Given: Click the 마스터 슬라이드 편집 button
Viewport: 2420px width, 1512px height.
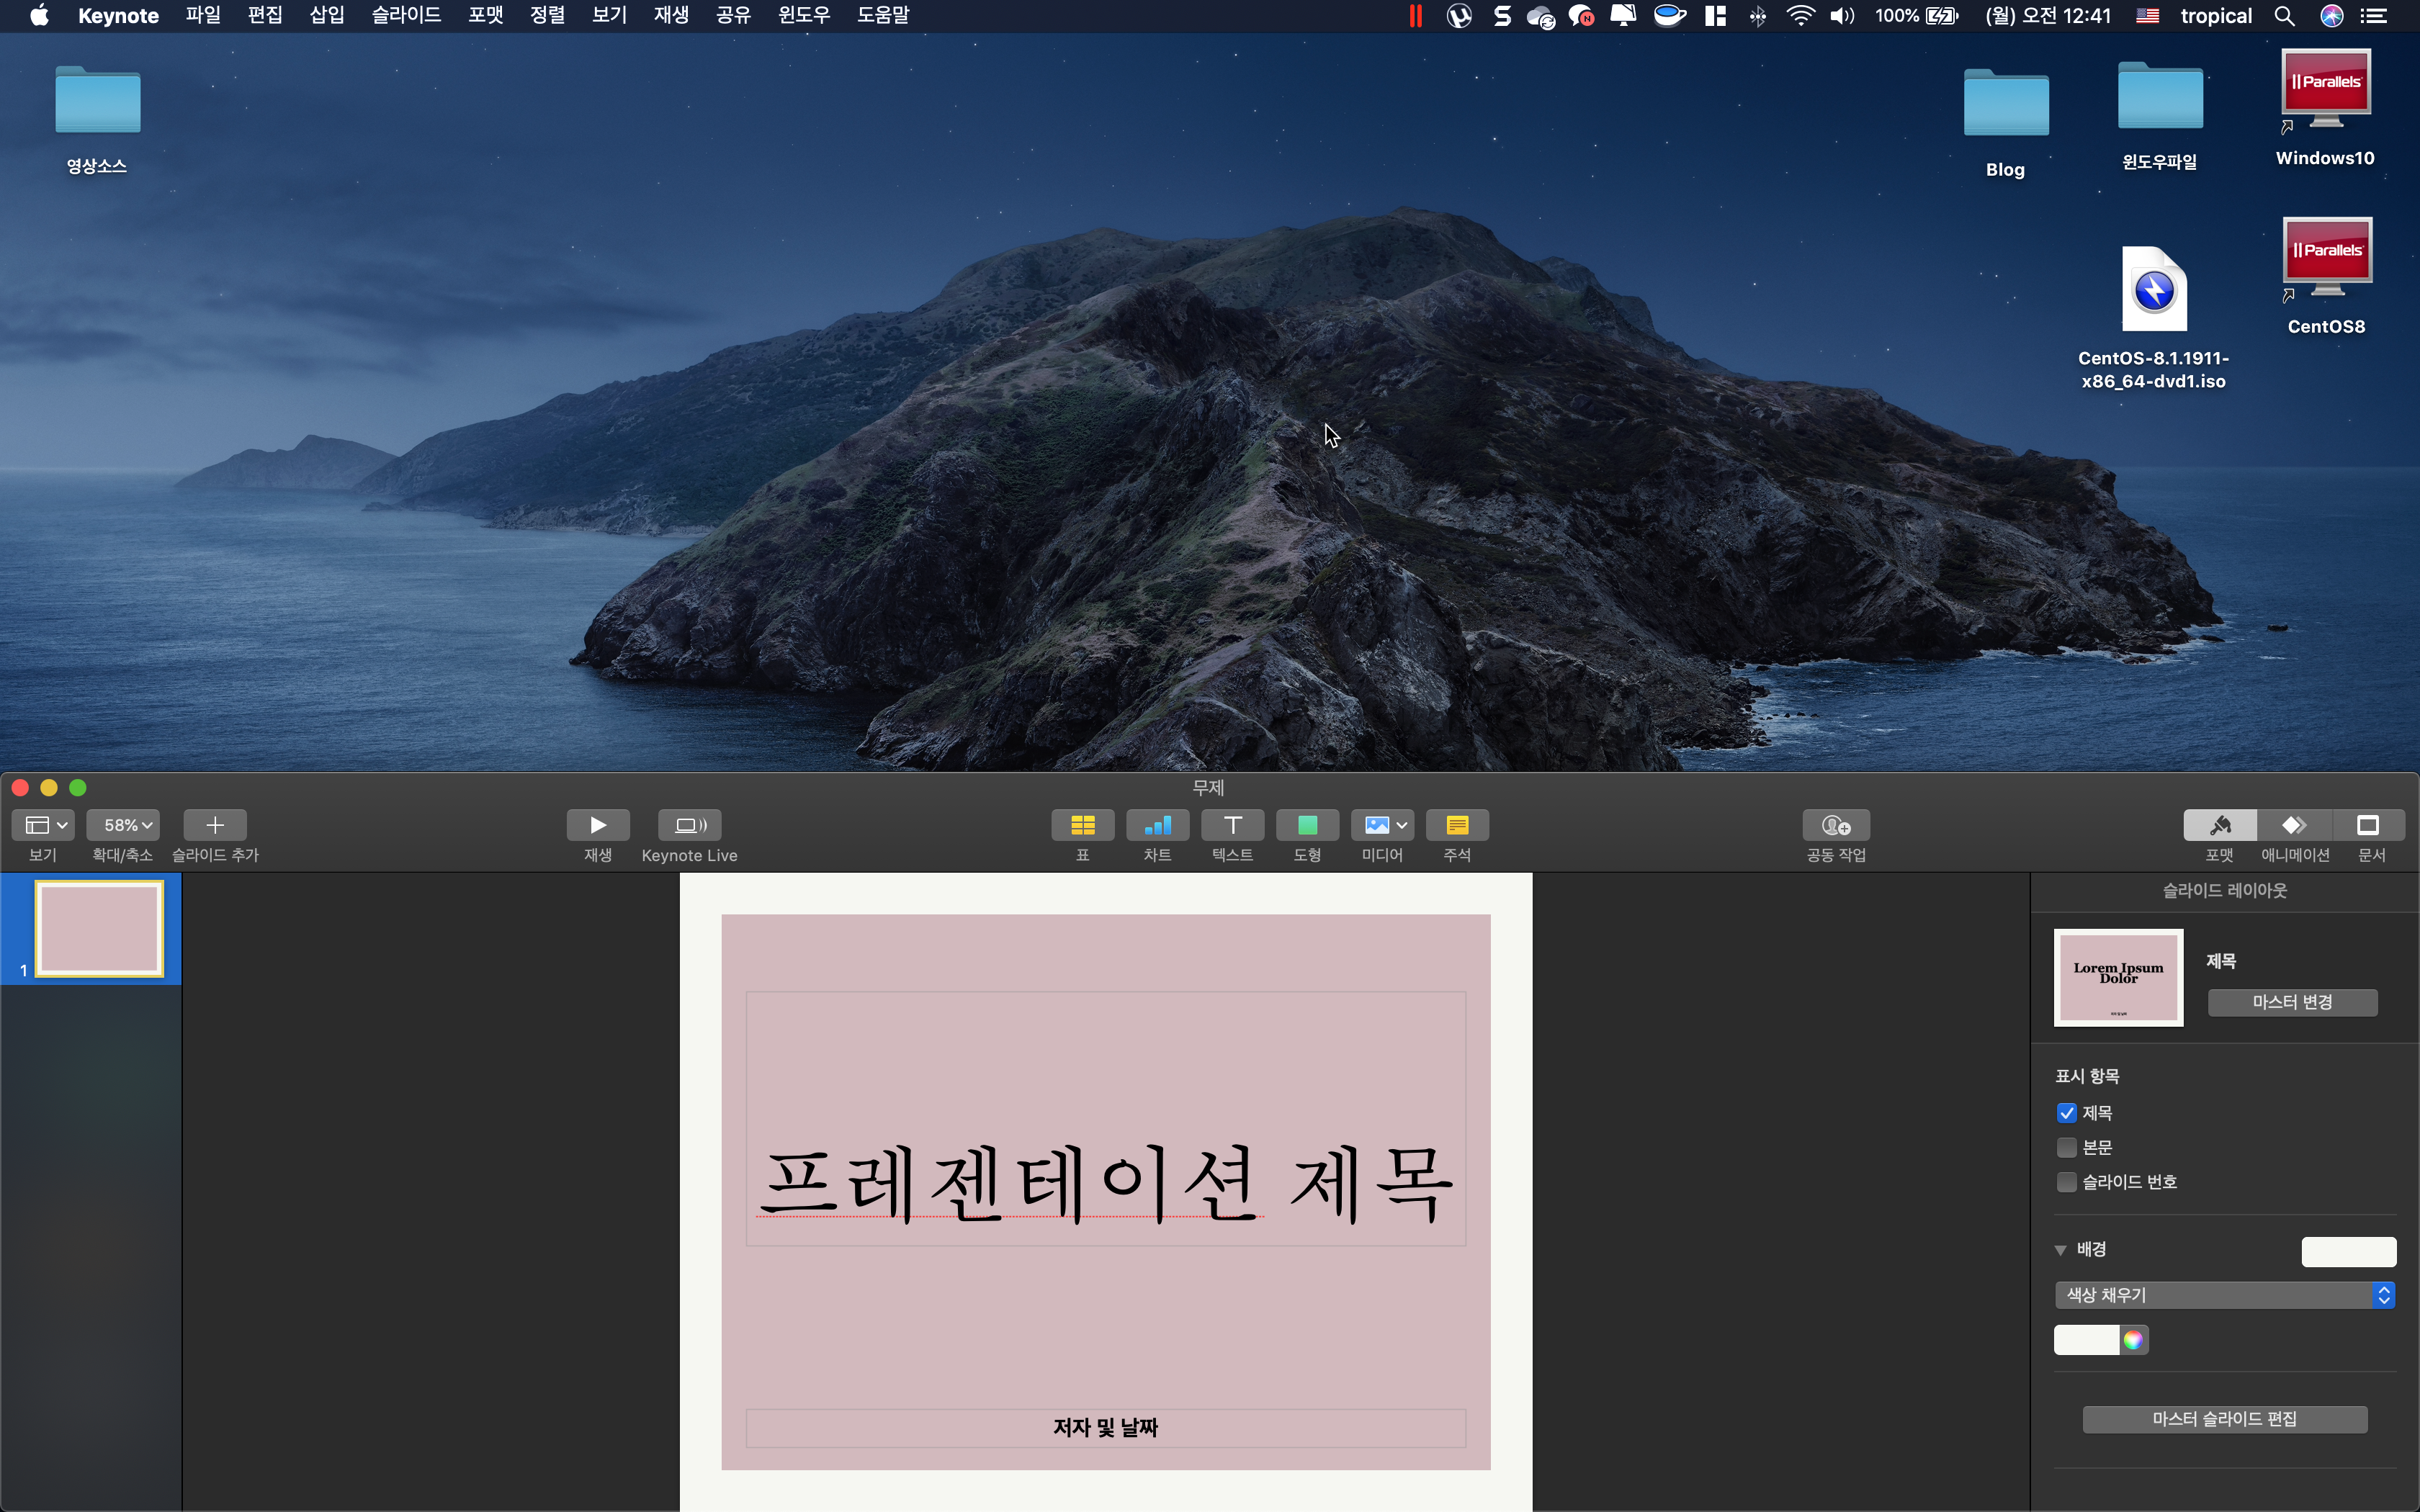Looking at the screenshot, I should pyautogui.click(x=2224, y=1419).
